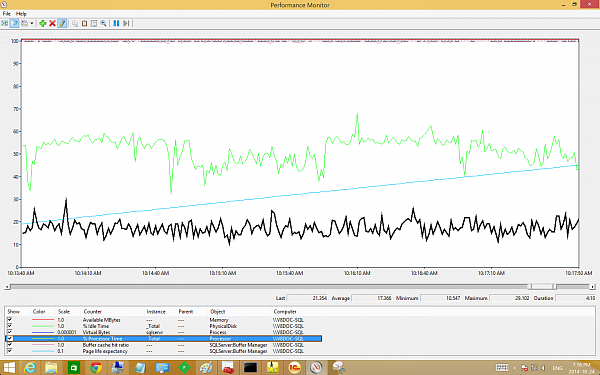600x375 pixels.
Task: Click the time range slider right handle
Action: (x=554, y=286)
